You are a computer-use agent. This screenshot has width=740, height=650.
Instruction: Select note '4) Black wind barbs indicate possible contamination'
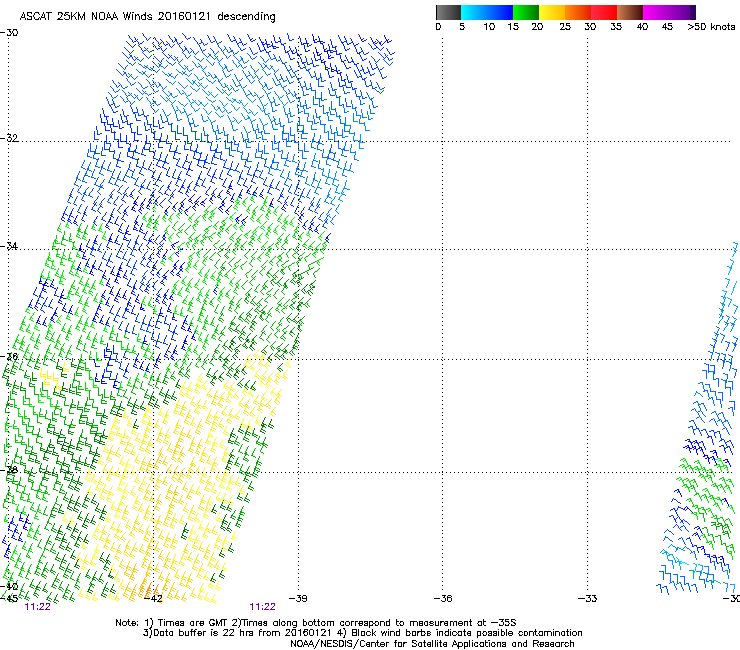tap(459, 633)
